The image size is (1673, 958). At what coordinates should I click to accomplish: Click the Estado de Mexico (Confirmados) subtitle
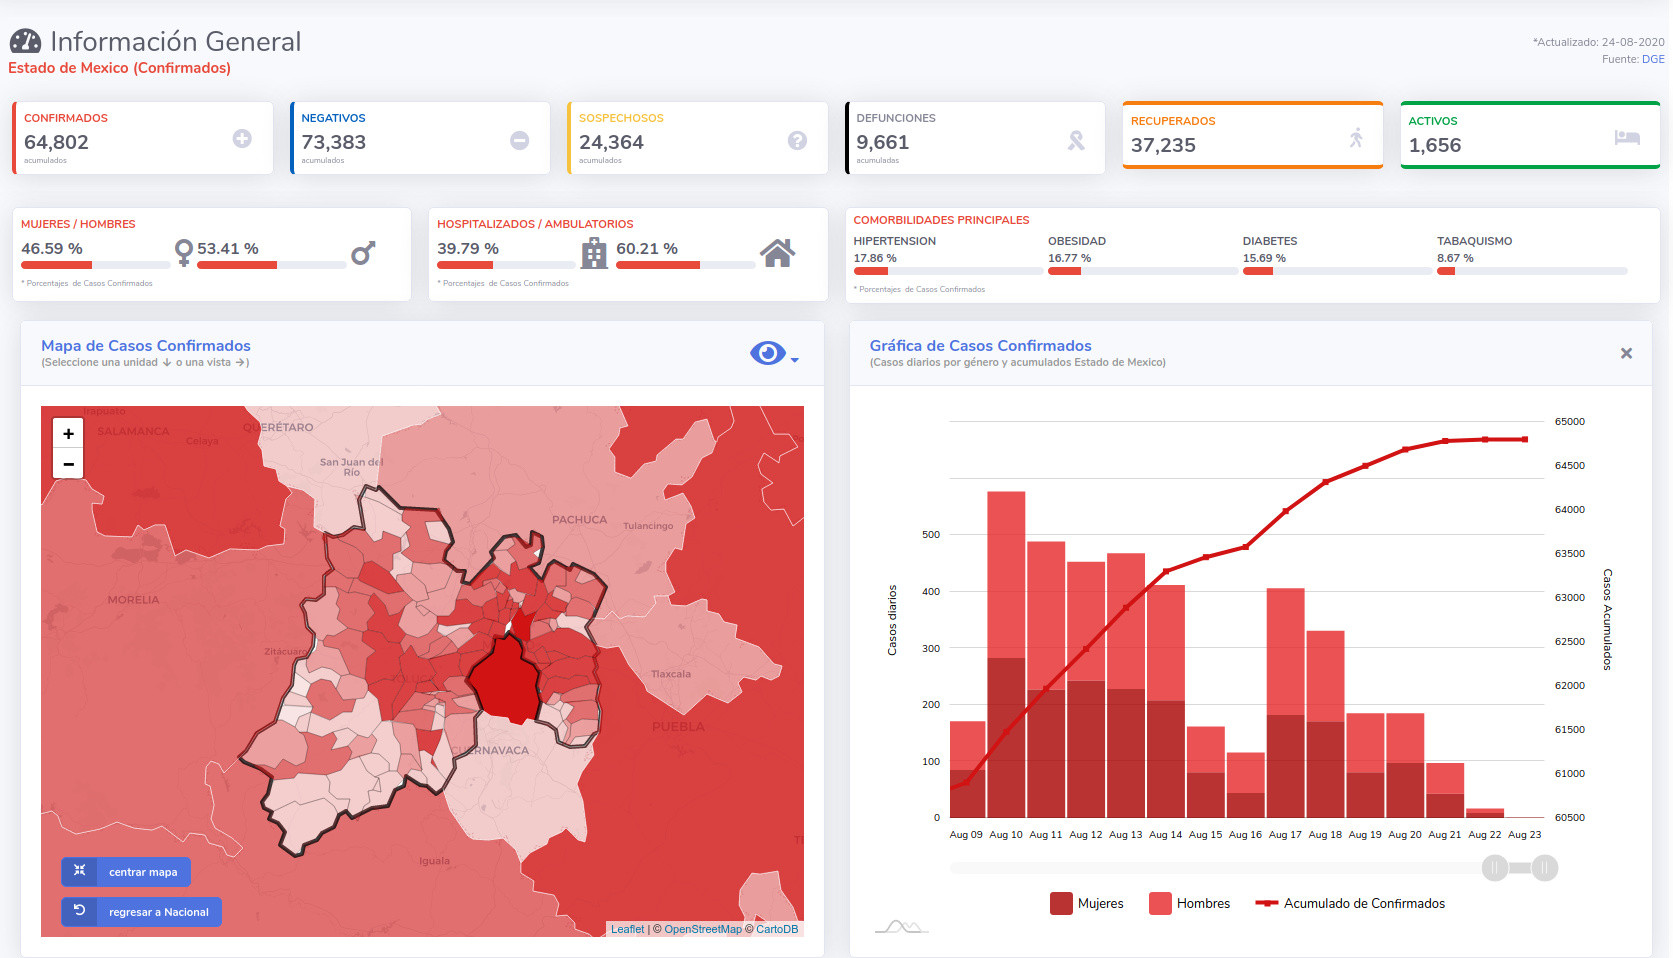(119, 68)
